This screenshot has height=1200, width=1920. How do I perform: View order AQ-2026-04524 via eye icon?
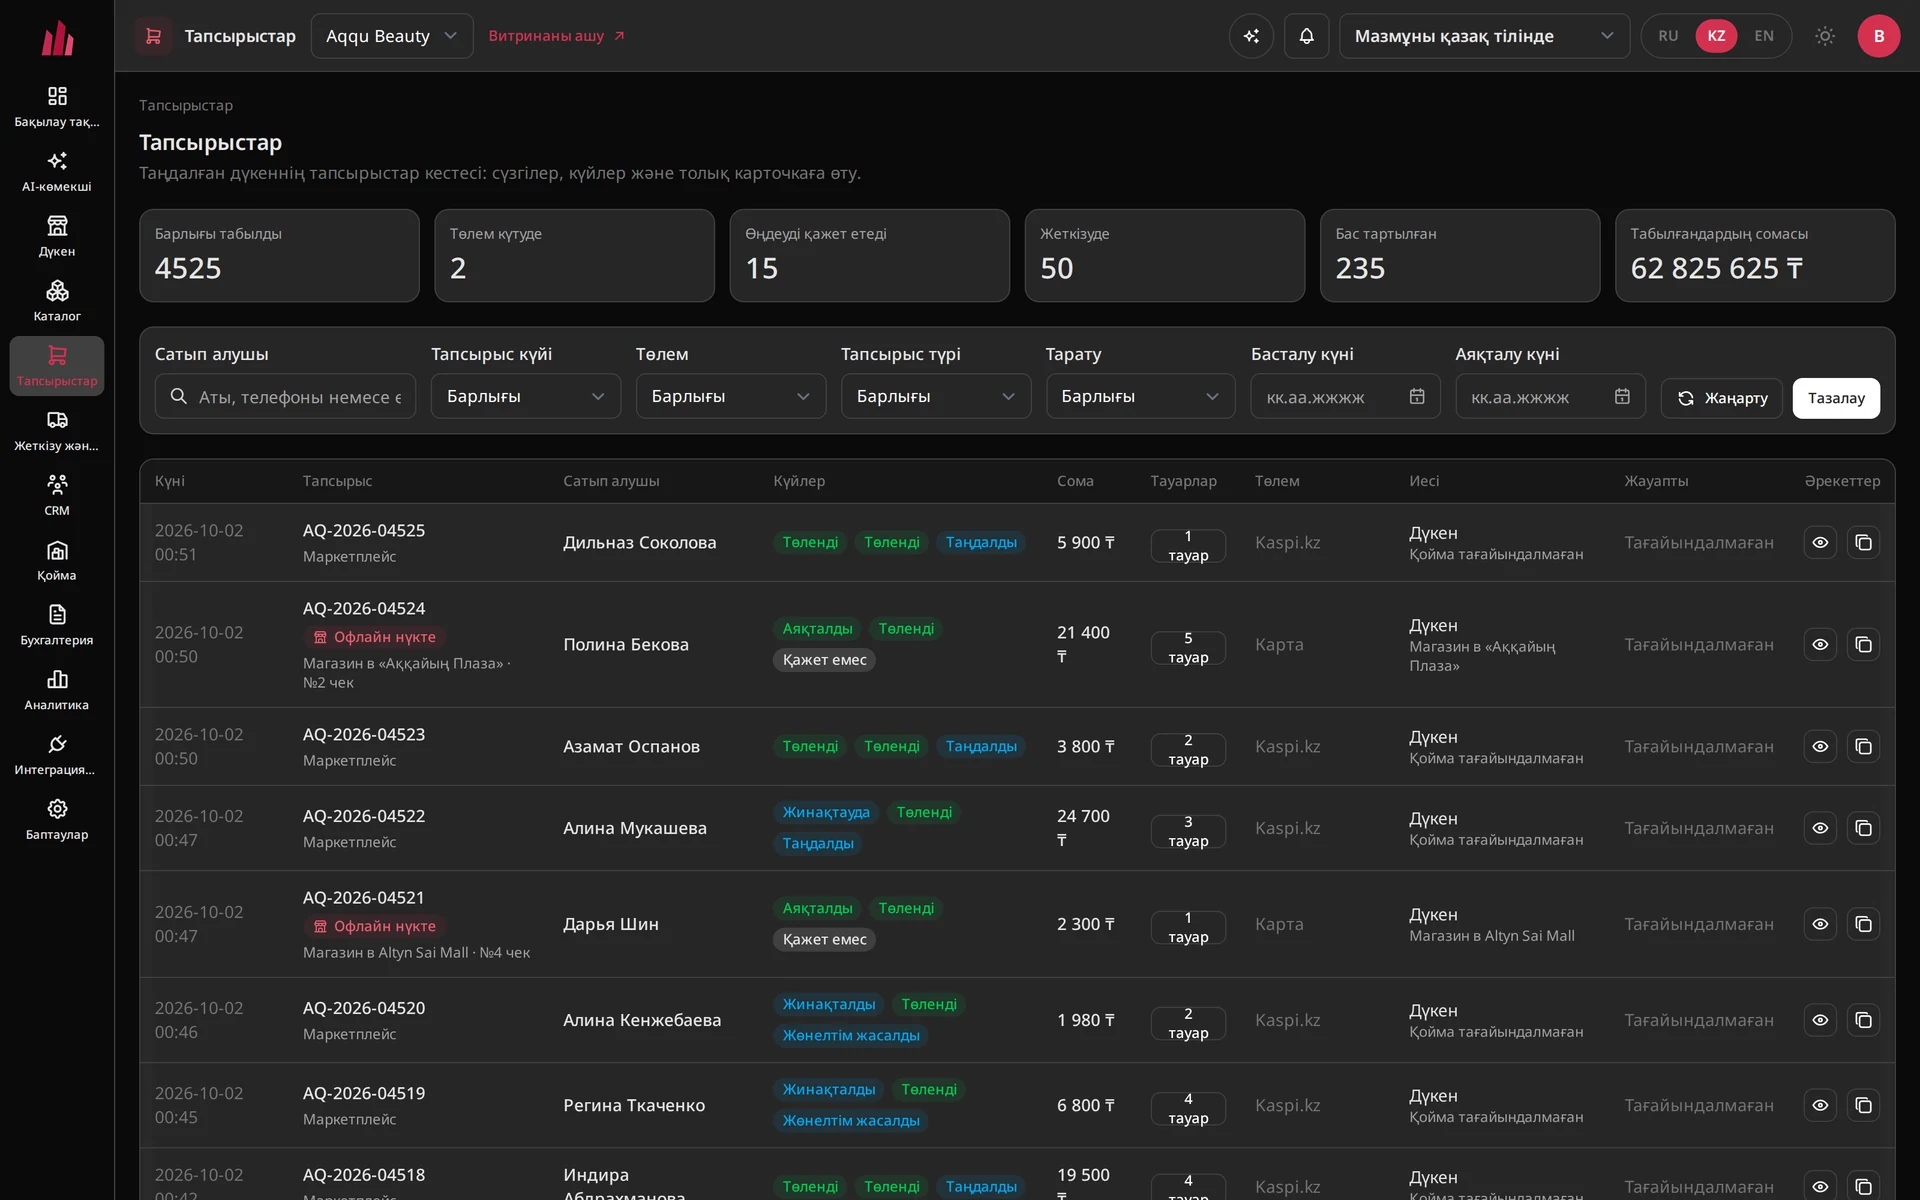(x=1820, y=644)
